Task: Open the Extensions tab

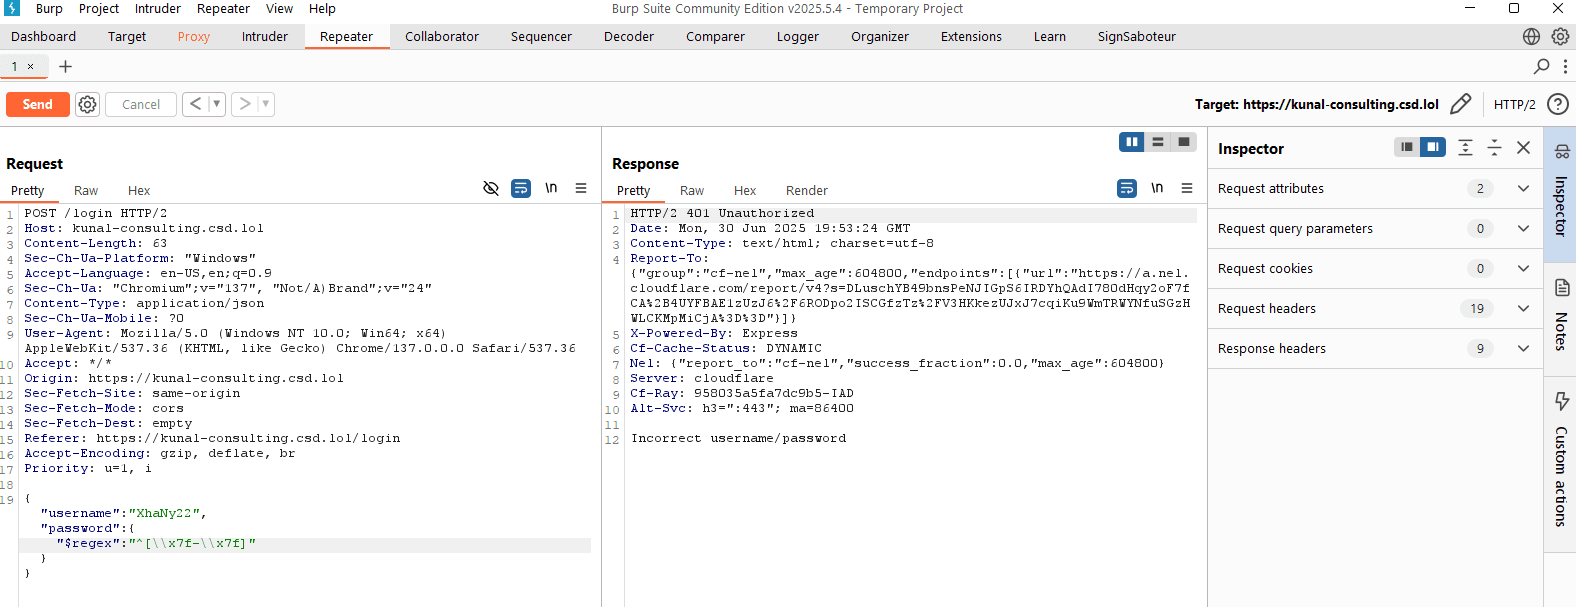Action: 971,36
